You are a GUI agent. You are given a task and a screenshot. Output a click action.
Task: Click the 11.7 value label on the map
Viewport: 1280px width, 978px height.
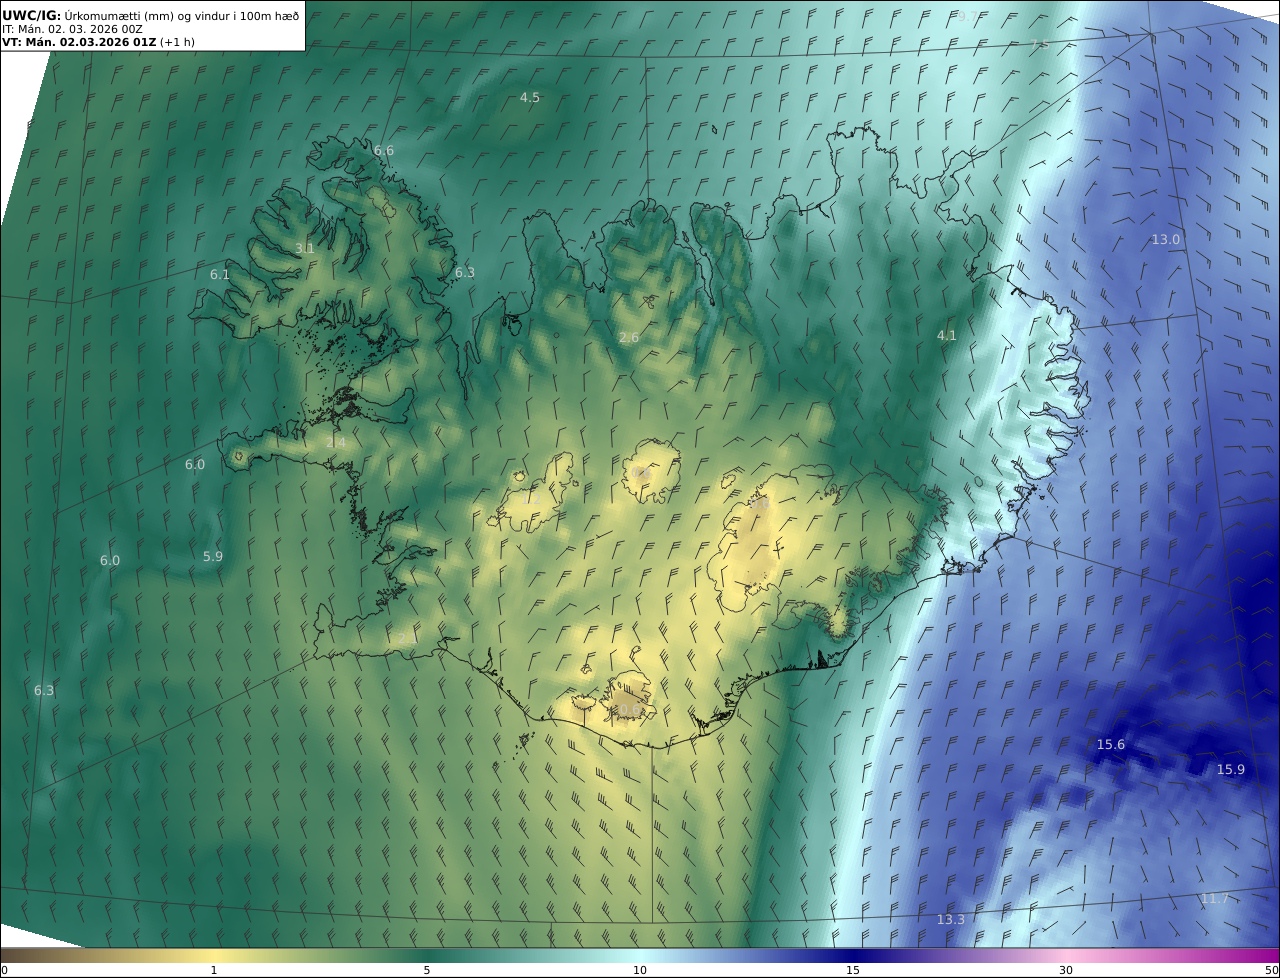click(x=1215, y=898)
